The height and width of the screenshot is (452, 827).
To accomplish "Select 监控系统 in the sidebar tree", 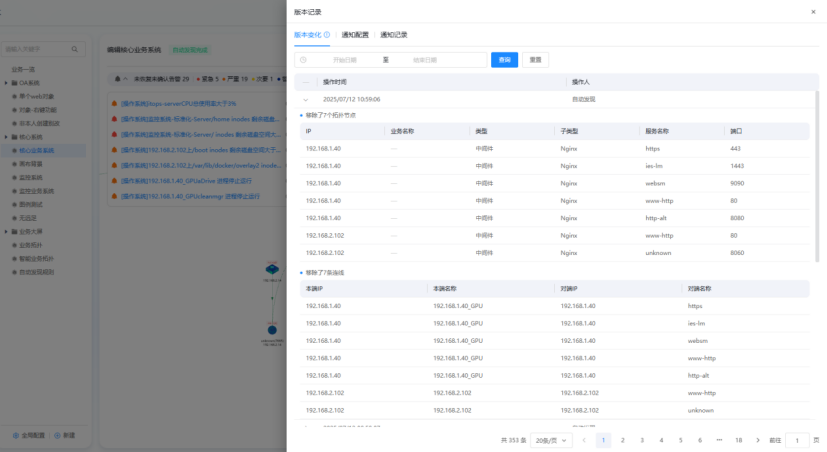I will tap(31, 178).
